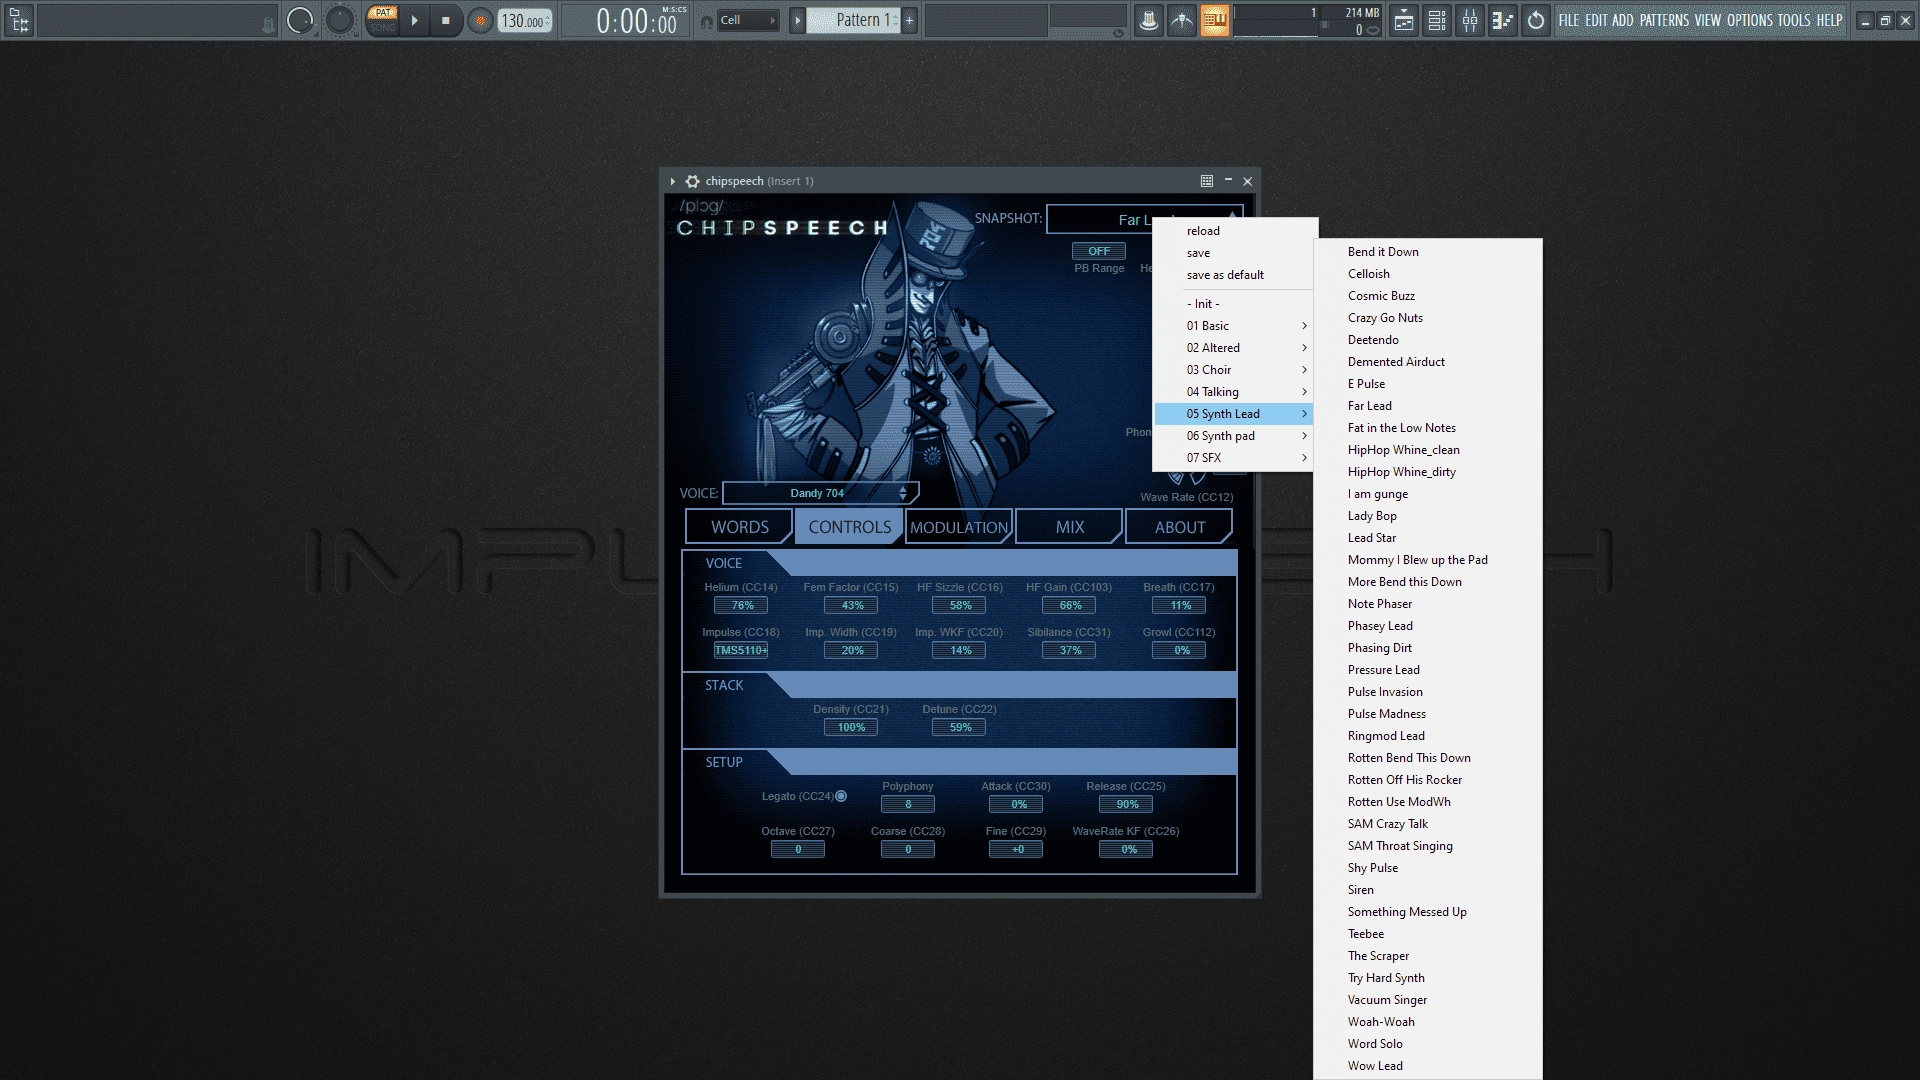Select the Cosmic Buzz preset

tap(1428, 296)
